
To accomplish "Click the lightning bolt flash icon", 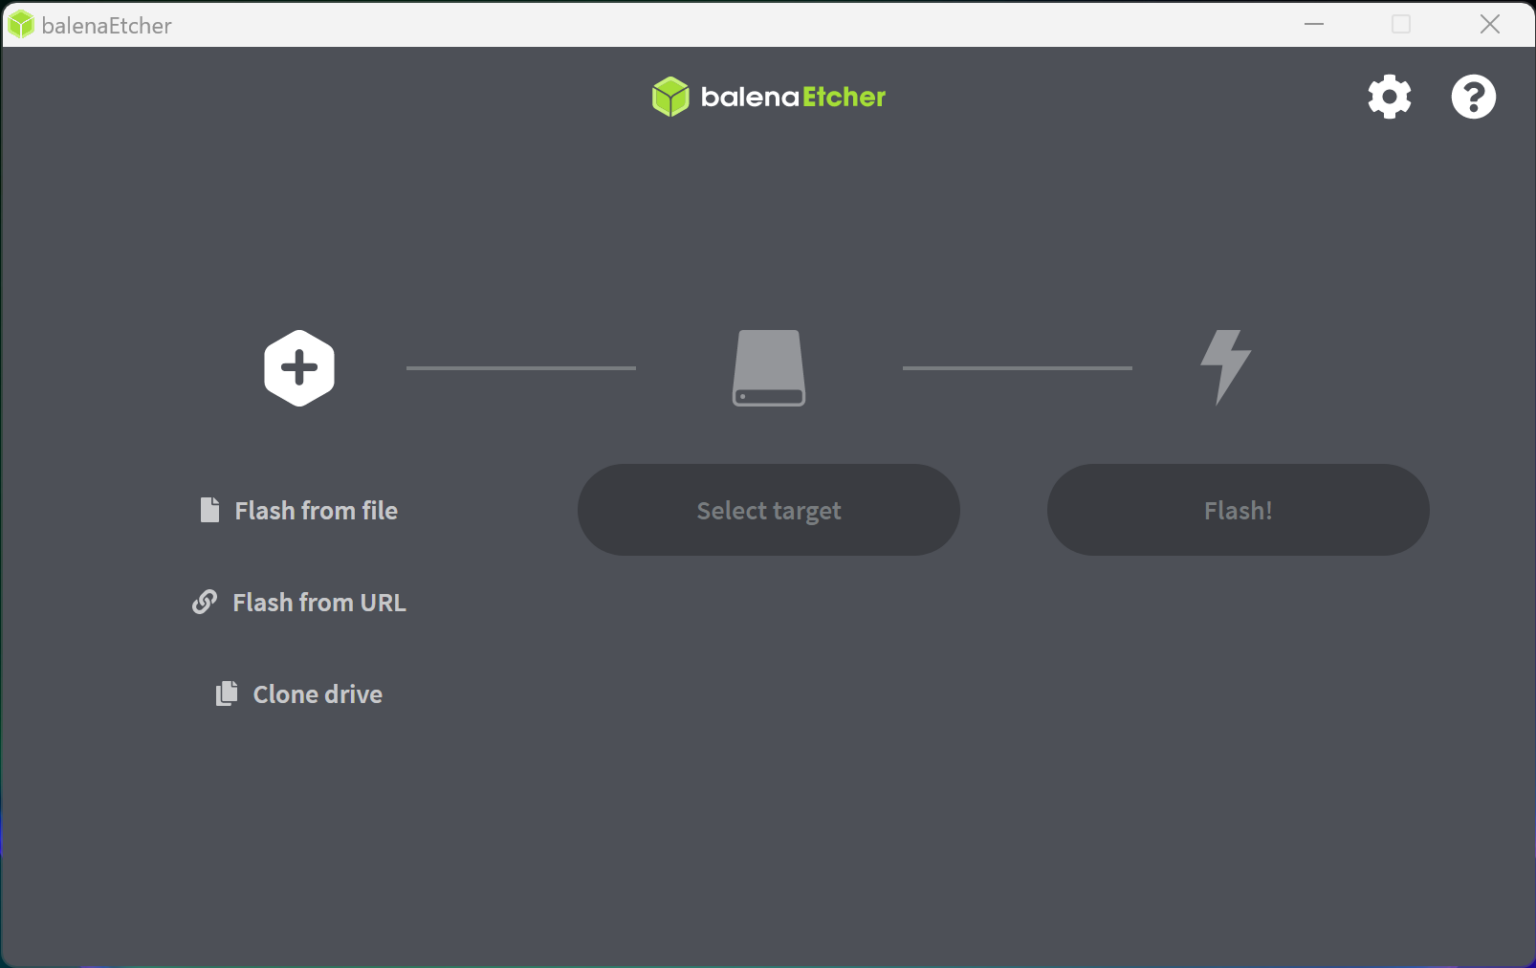I will (x=1224, y=368).
